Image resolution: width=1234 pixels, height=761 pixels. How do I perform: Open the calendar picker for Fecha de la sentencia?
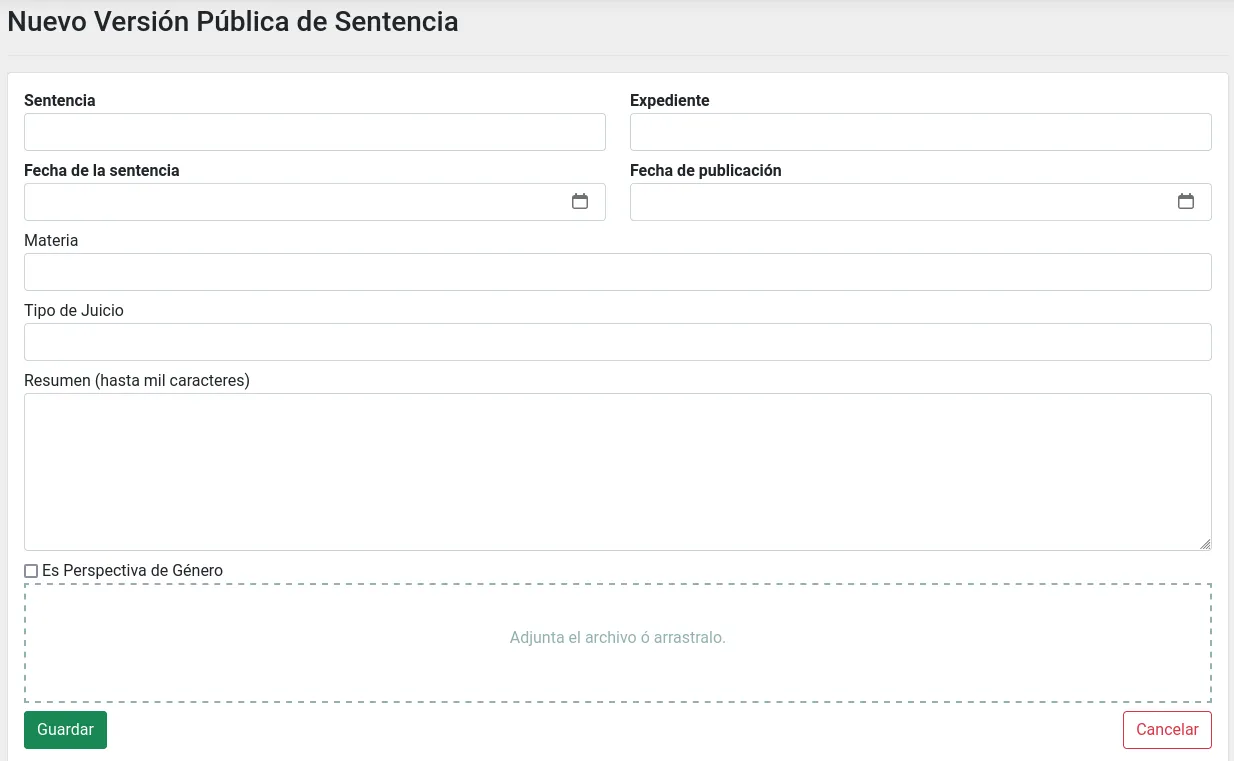(580, 201)
